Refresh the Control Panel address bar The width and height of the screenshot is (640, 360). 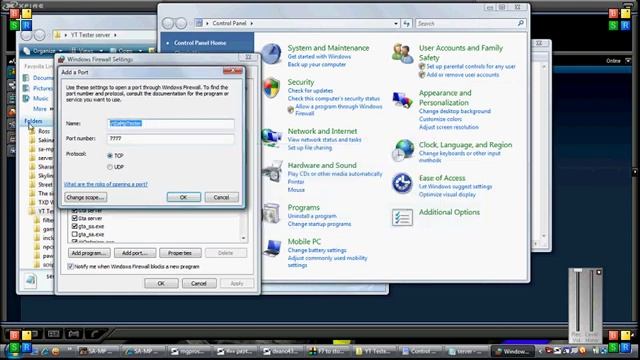tap(407, 24)
